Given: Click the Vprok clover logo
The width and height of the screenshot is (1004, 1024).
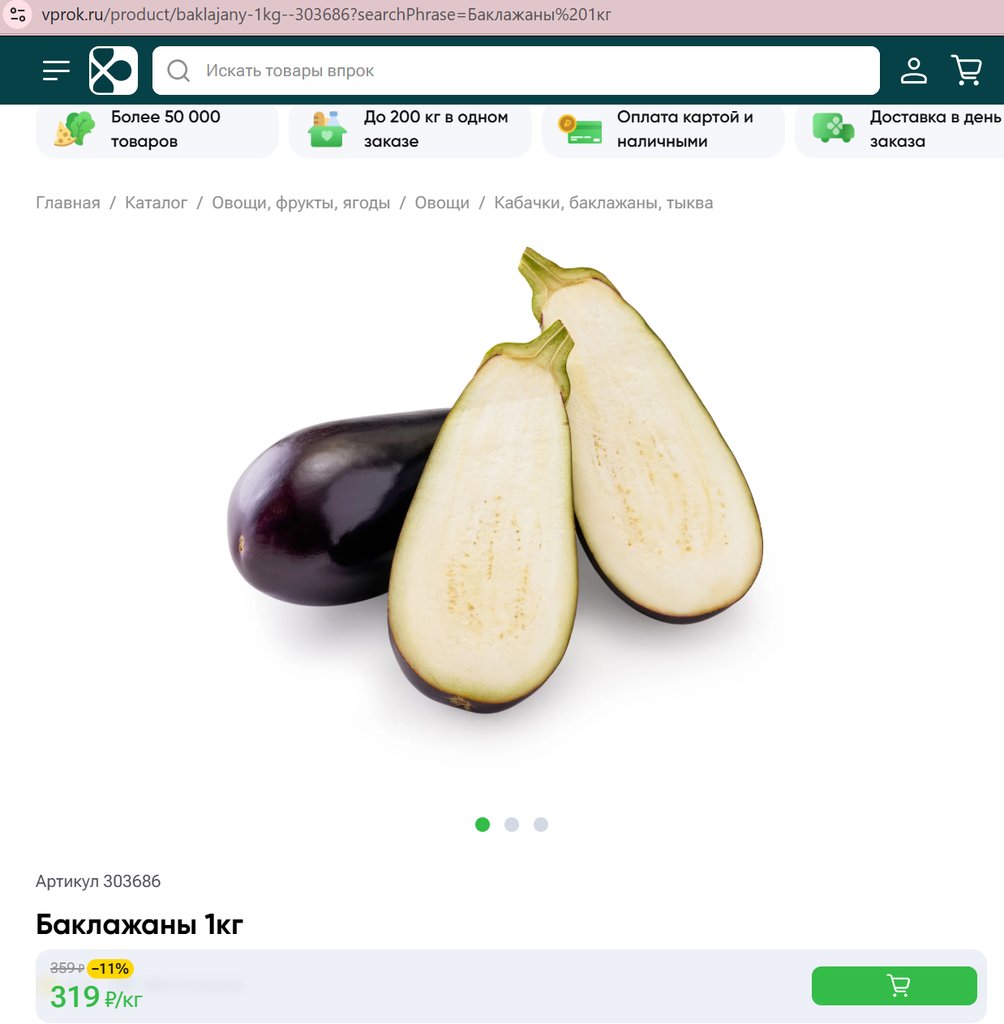Looking at the screenshot, I should 113,71.
